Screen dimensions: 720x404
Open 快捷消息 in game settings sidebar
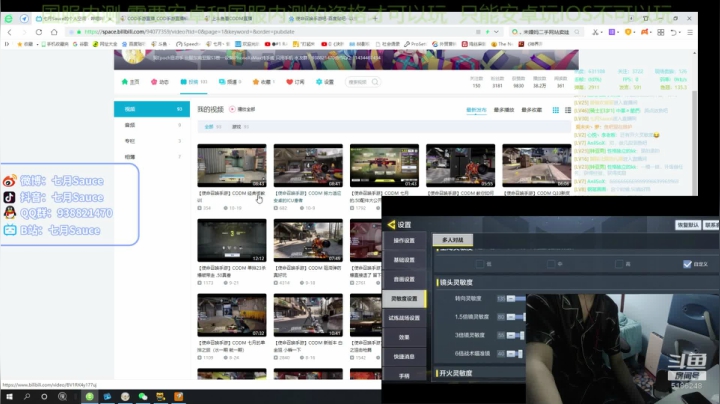(404, 356)
